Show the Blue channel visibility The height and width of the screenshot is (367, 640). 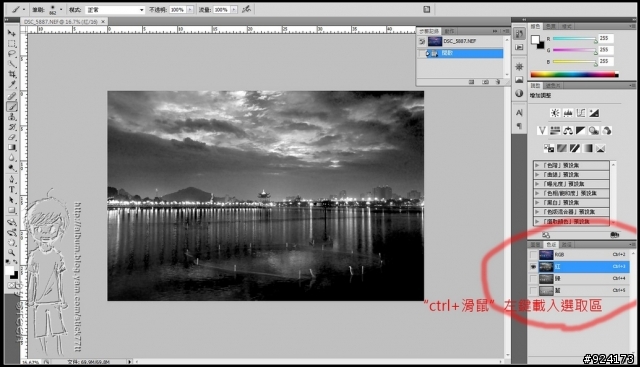tap(533, 291)
